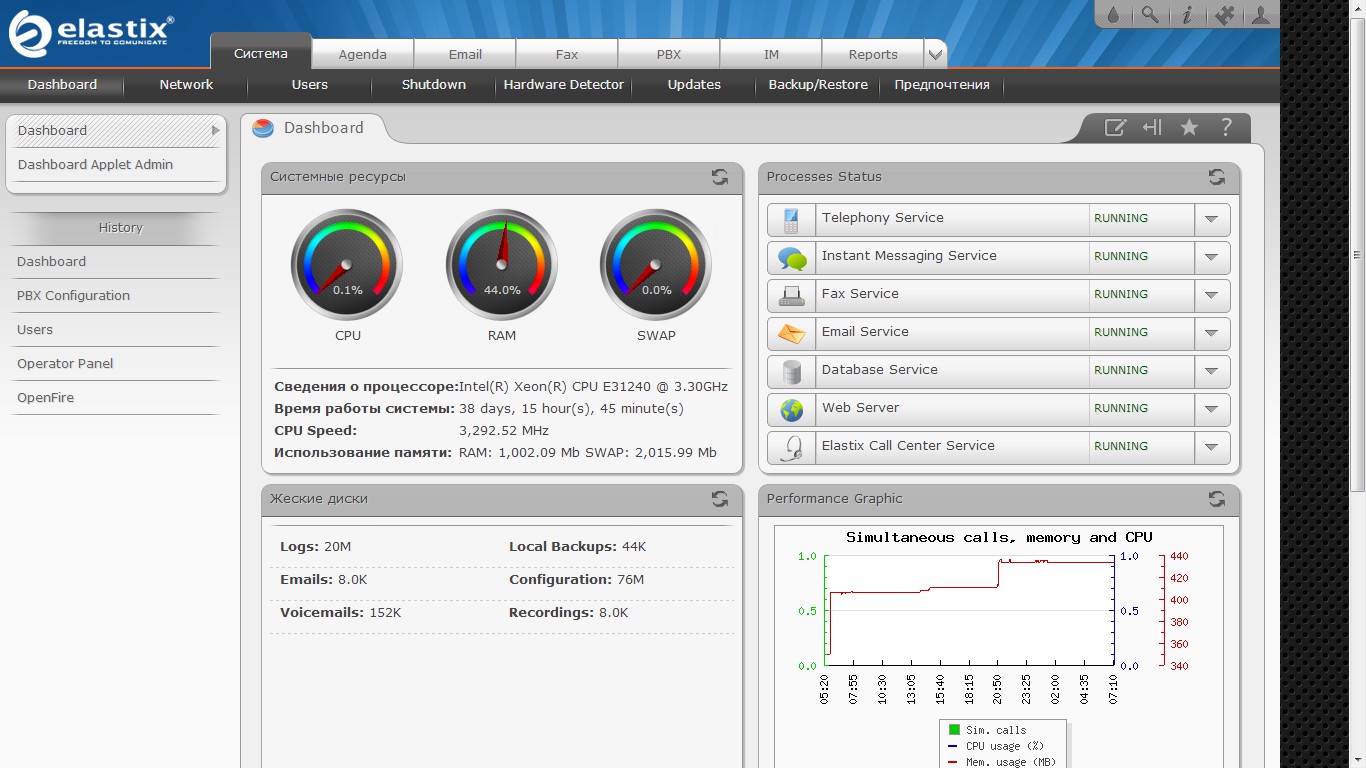This screenshot has height=768, width=1366.
Task: Expand the sidebar Dashboard arrow
Action: tap(215, 130)
